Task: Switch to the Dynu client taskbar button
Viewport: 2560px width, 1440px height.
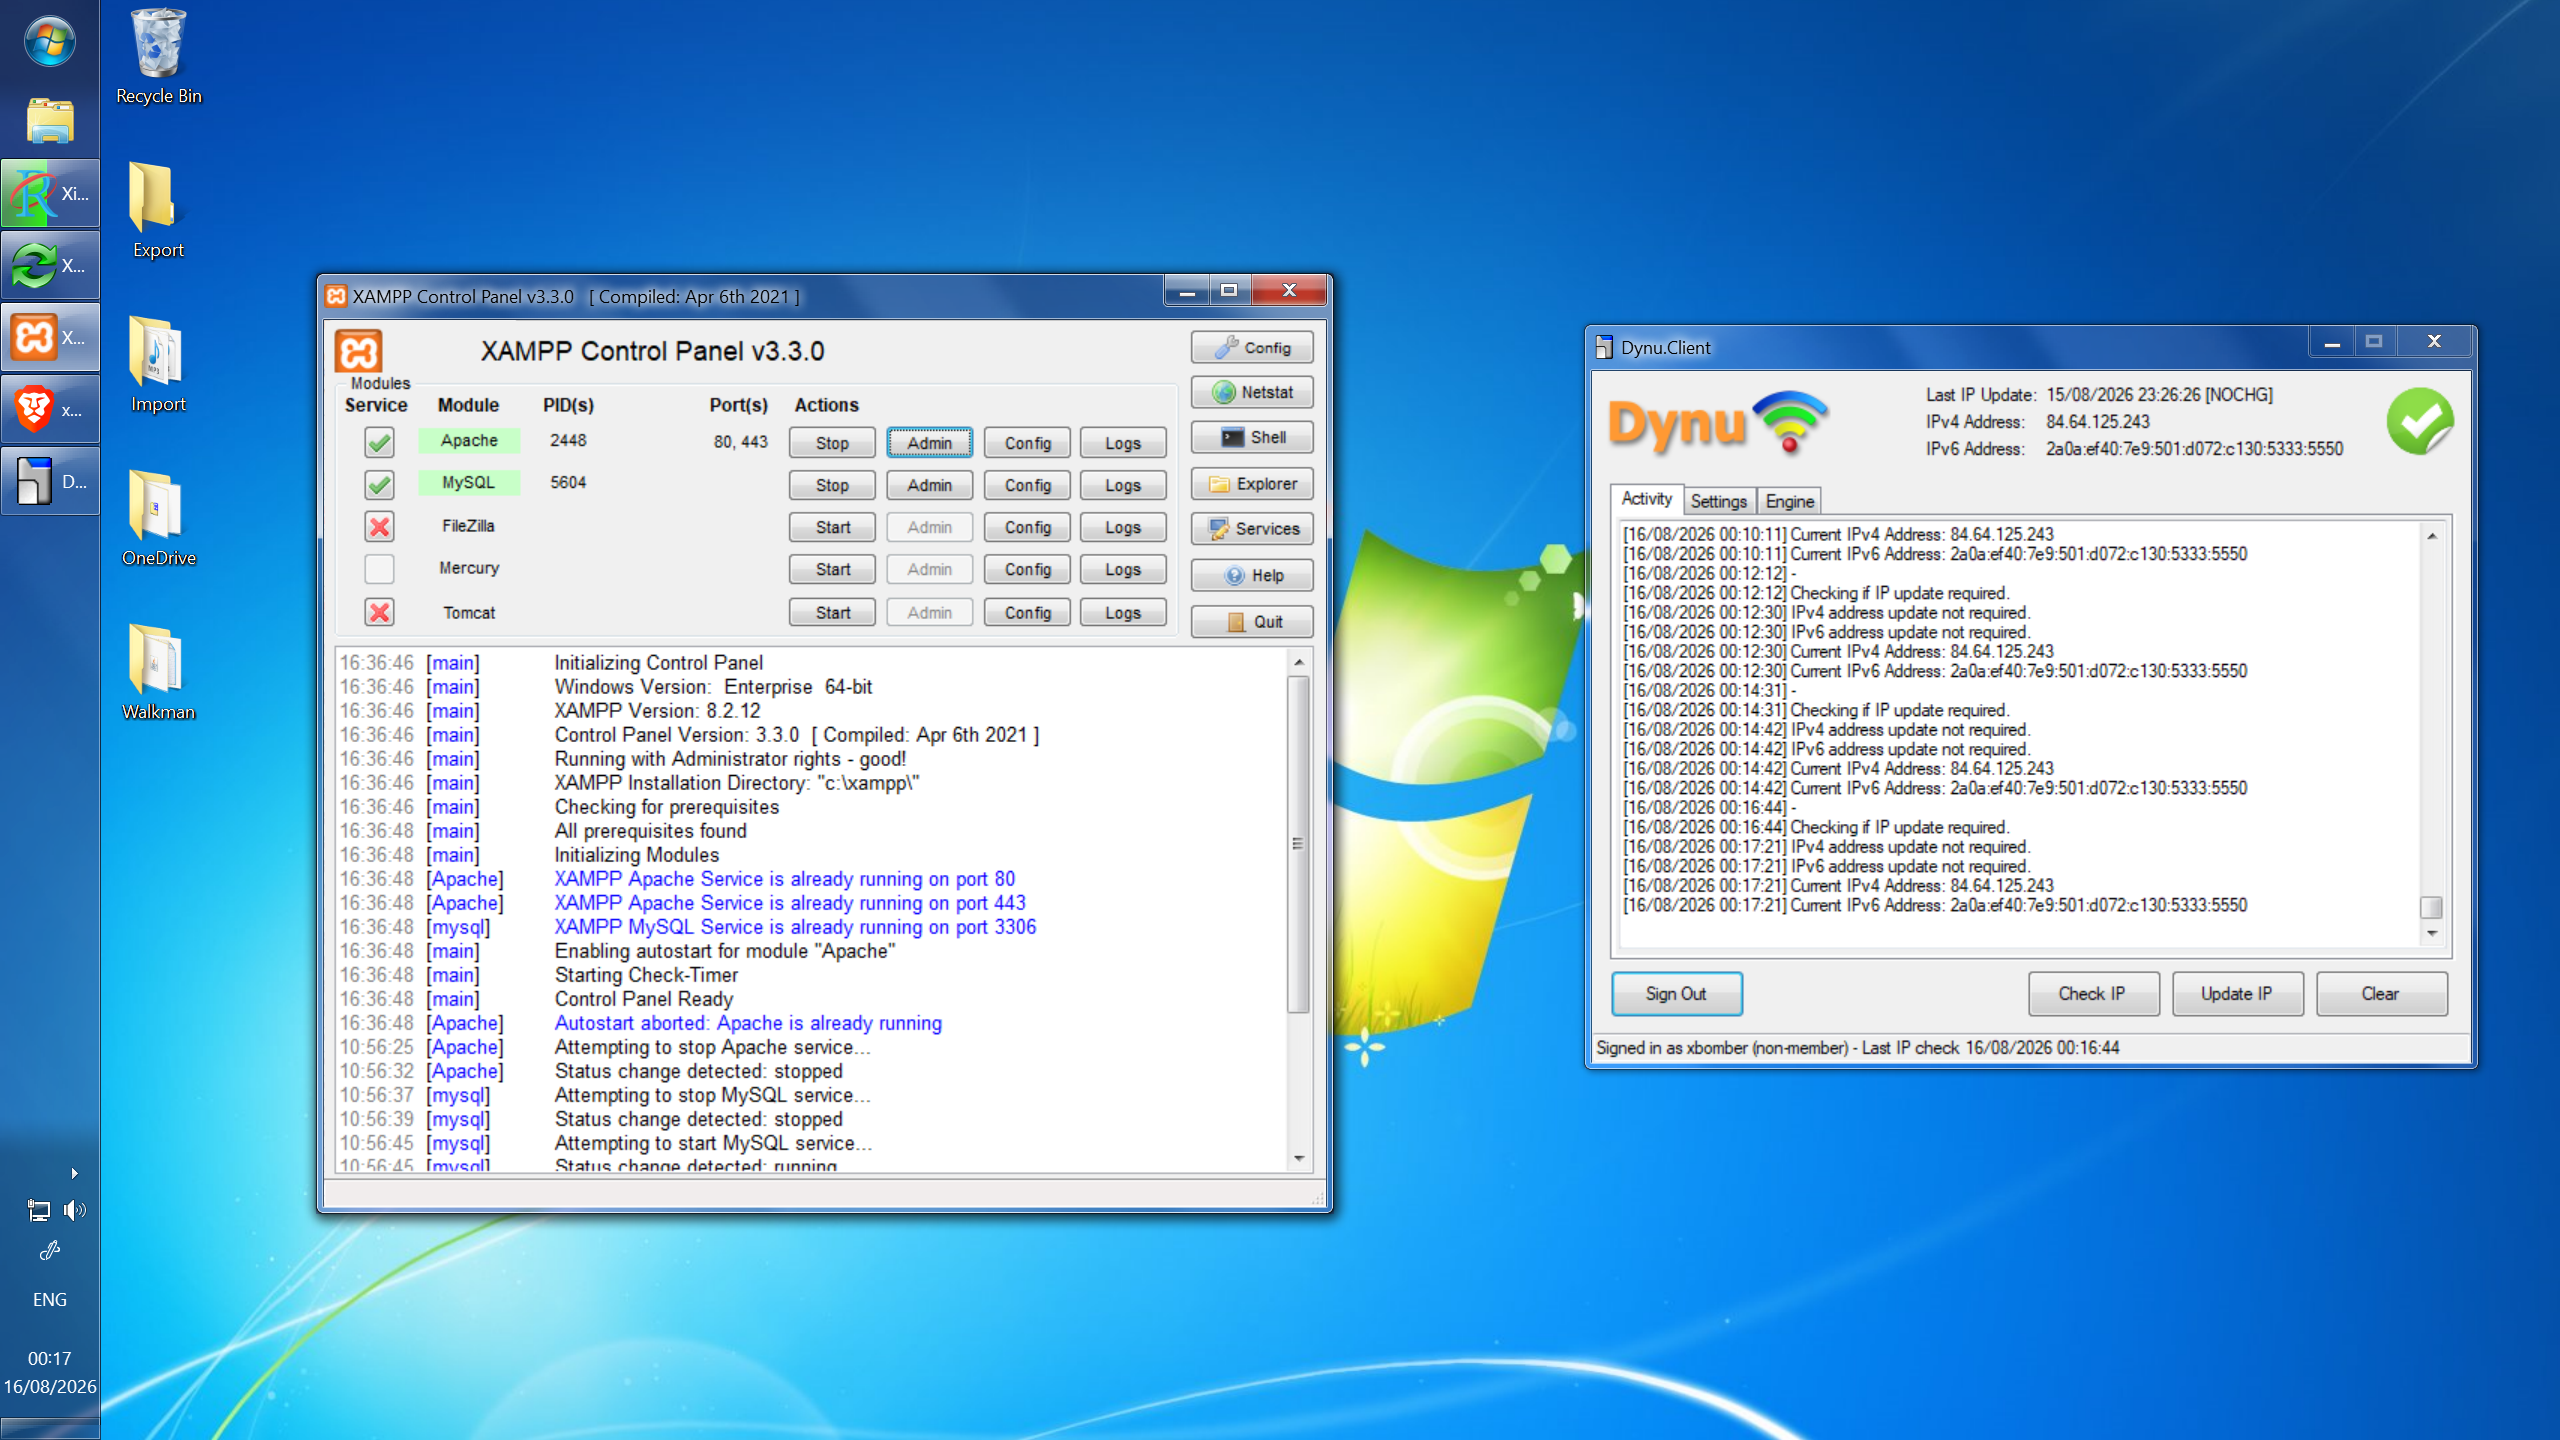Action: (50, 481)
